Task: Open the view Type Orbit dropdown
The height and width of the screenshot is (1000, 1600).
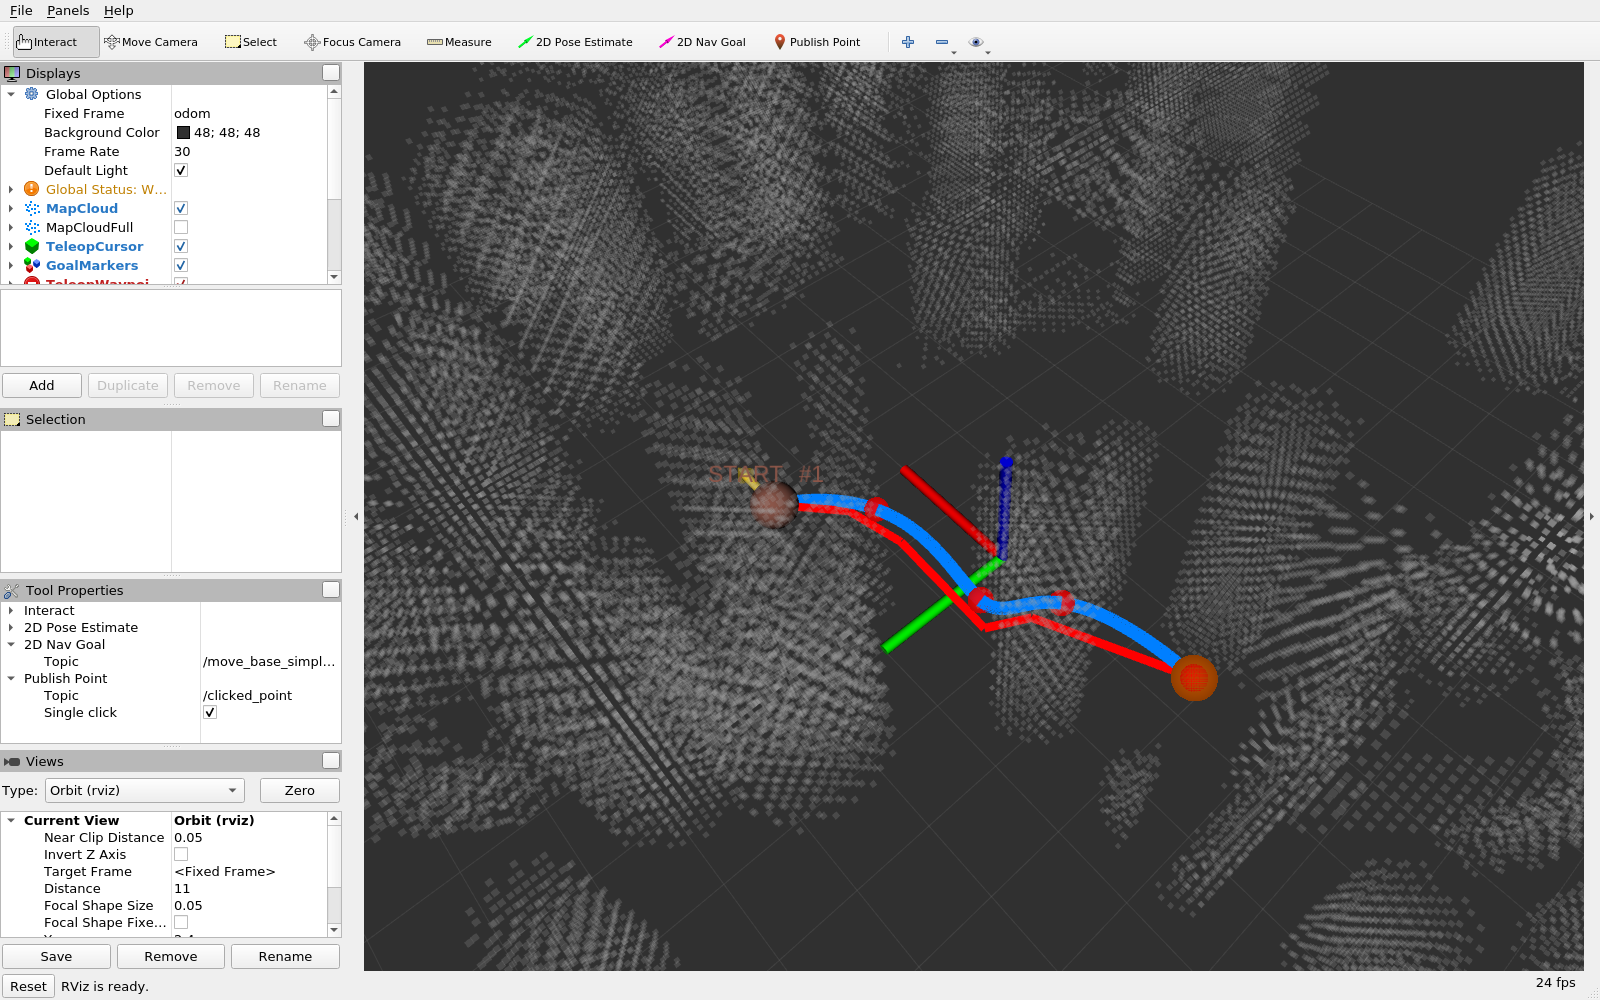Action: (145, 790)
